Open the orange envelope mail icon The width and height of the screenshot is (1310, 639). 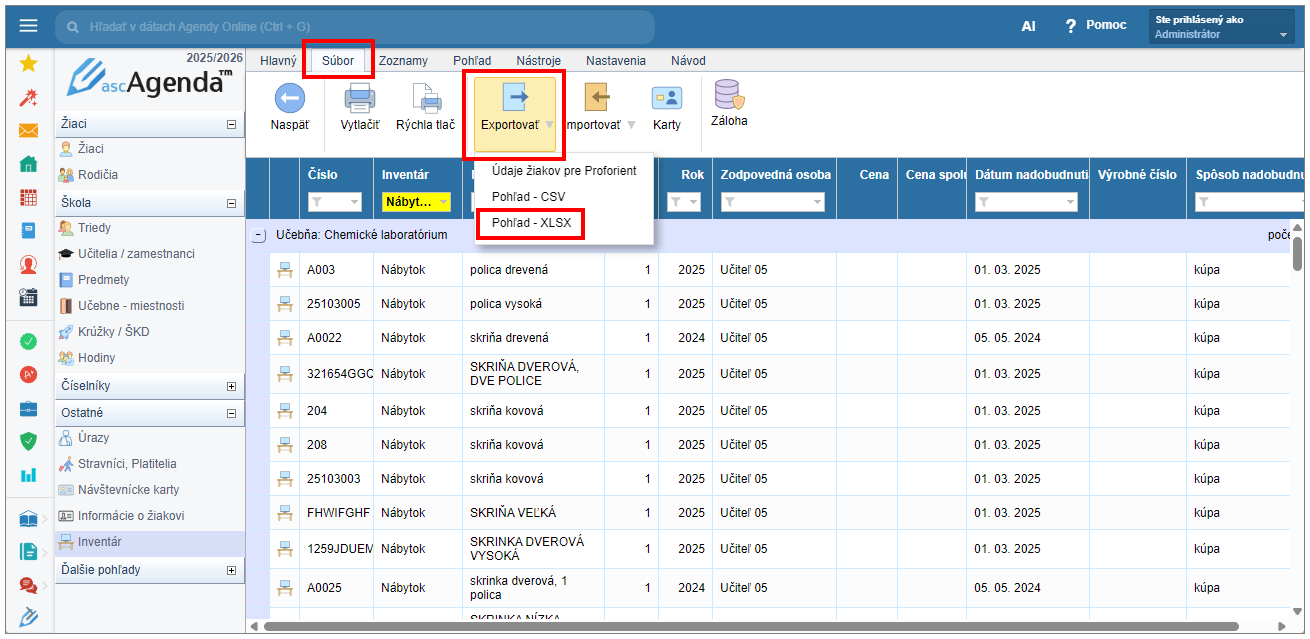(x=28, y=131)
